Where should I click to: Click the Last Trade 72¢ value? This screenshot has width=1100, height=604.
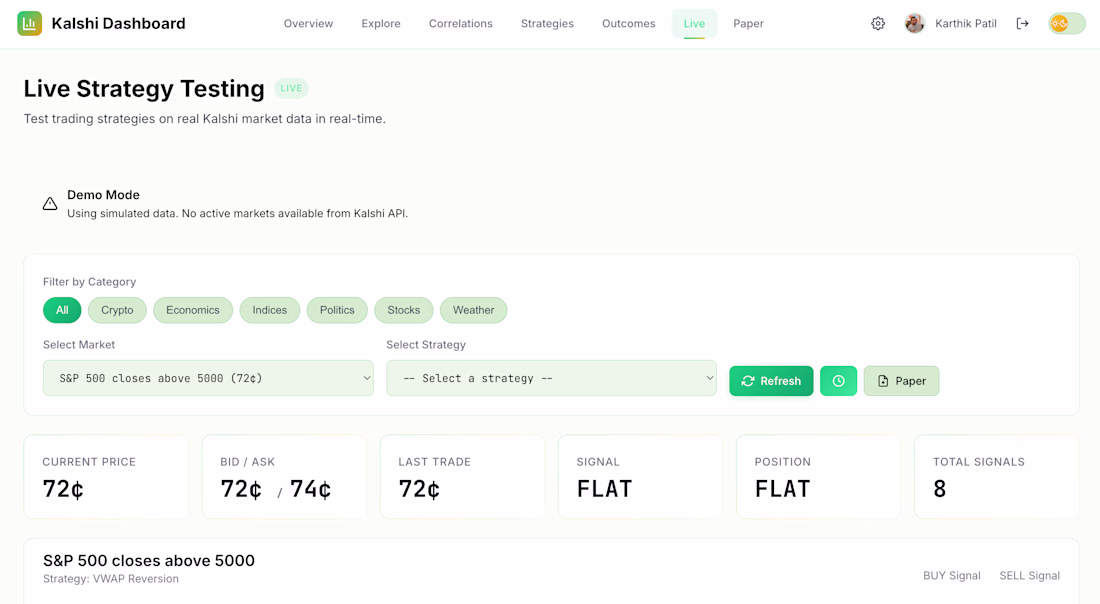(x=420, y=489)
